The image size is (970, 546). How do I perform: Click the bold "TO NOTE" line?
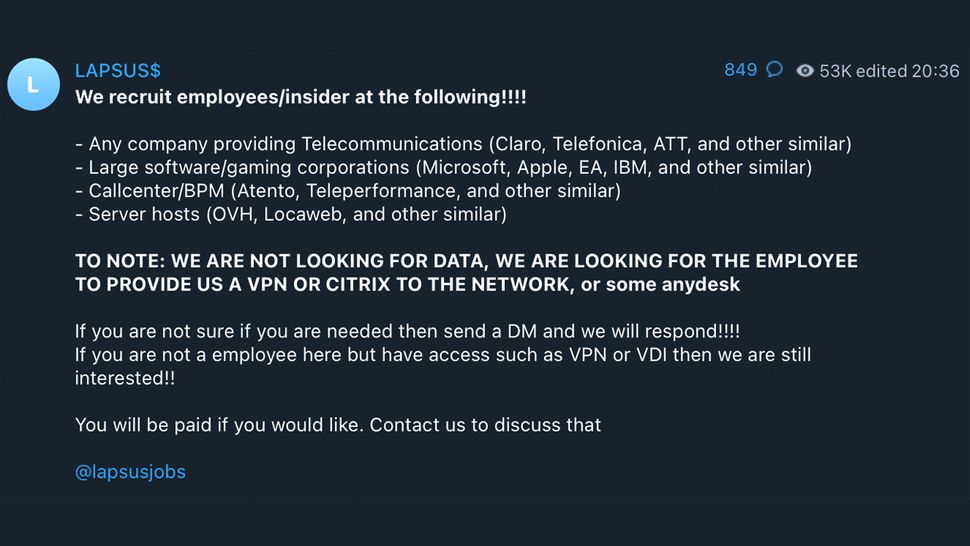[x=466, y=260]
